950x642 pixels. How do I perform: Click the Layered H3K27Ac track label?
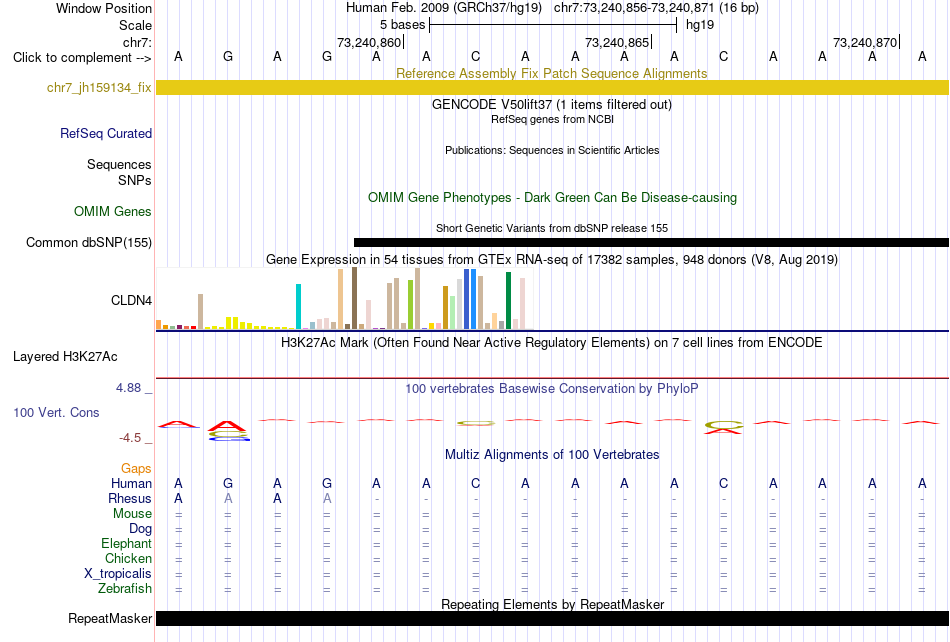tap(65, 357)
